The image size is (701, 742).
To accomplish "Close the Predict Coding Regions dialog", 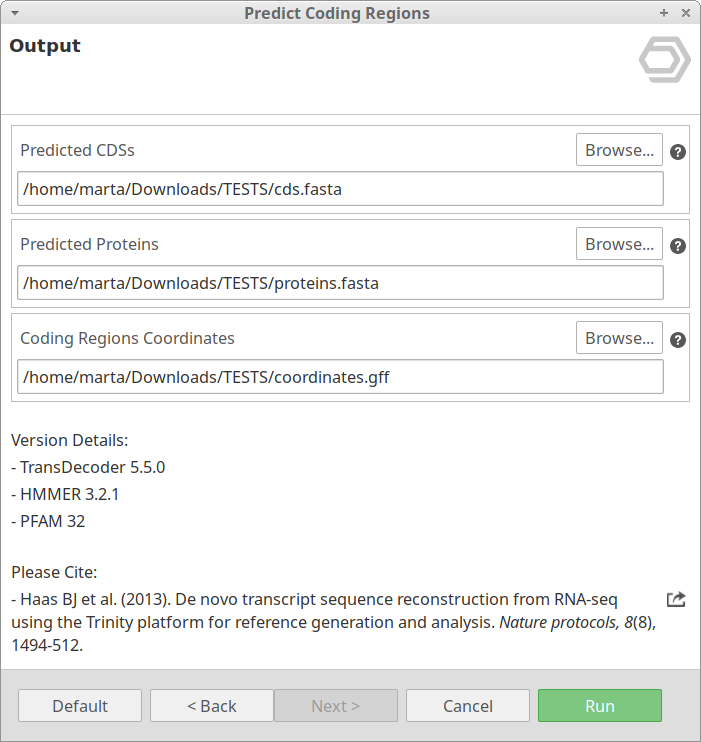I will [x=685, y=13].
